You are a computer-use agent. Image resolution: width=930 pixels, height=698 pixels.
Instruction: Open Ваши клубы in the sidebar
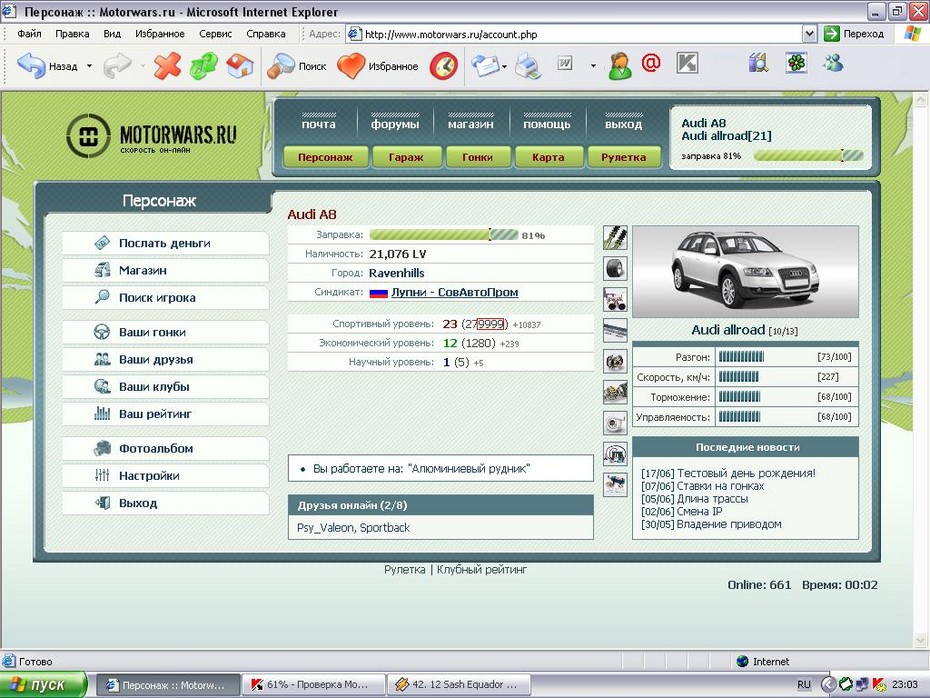(165, 387)
